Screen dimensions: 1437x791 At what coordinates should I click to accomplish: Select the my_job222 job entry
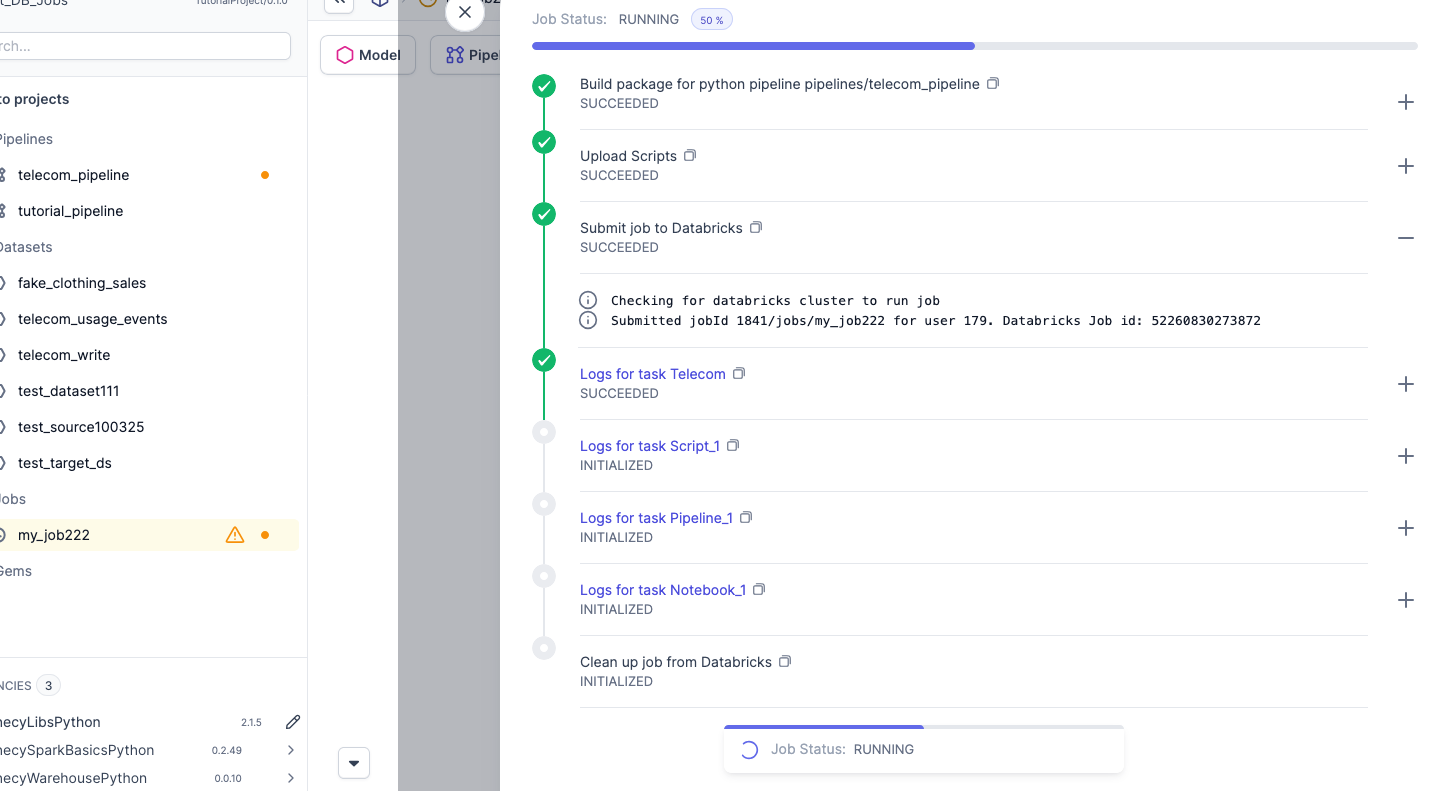tap(54, 534)
